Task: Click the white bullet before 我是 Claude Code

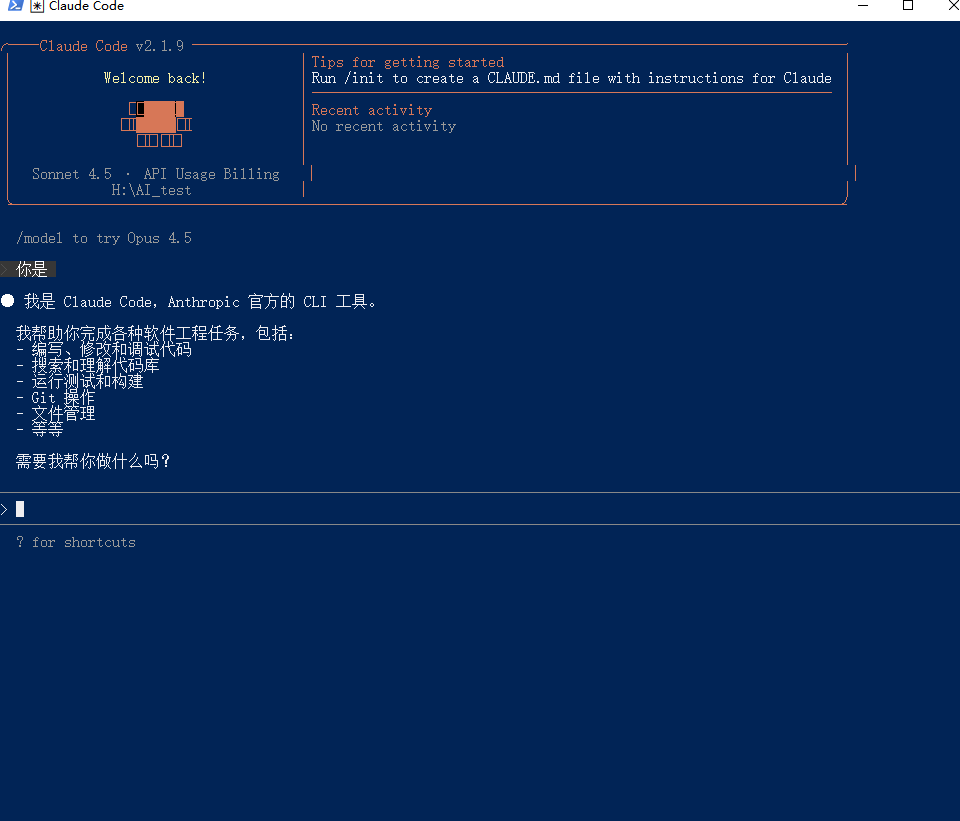Action: point(8,301)
